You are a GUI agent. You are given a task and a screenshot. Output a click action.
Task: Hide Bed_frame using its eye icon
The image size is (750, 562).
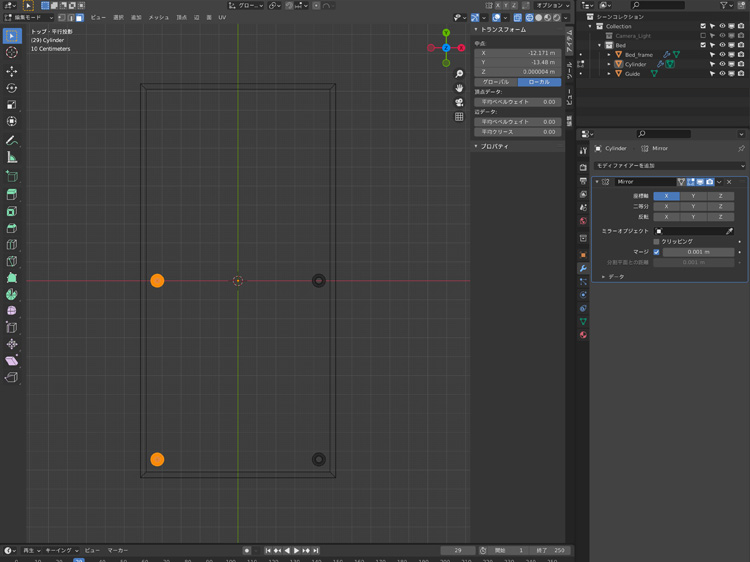[x=722, y=55]
